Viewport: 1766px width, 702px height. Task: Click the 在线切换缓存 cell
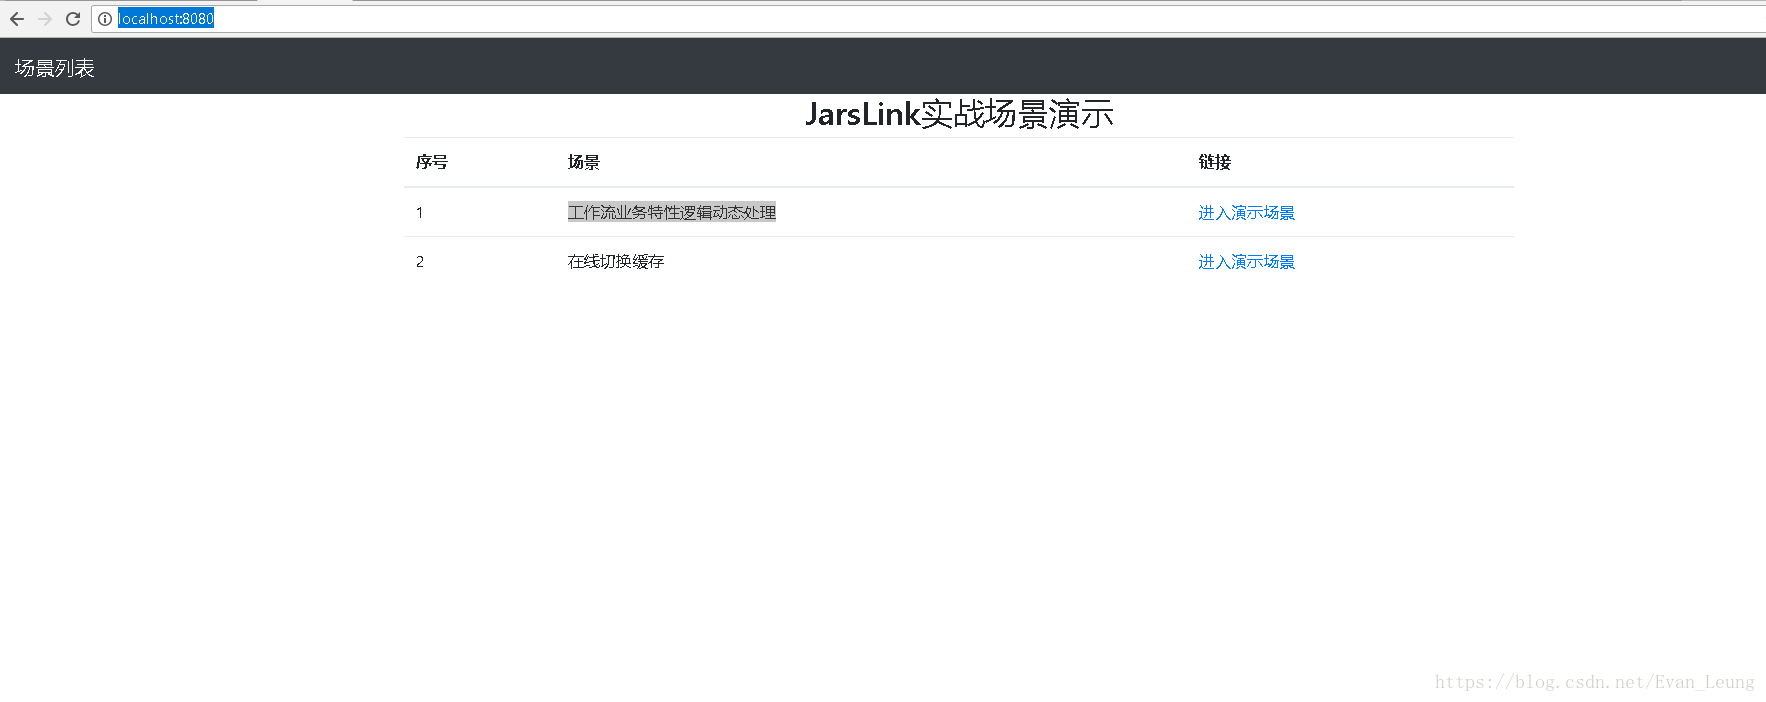coord(616,262)
